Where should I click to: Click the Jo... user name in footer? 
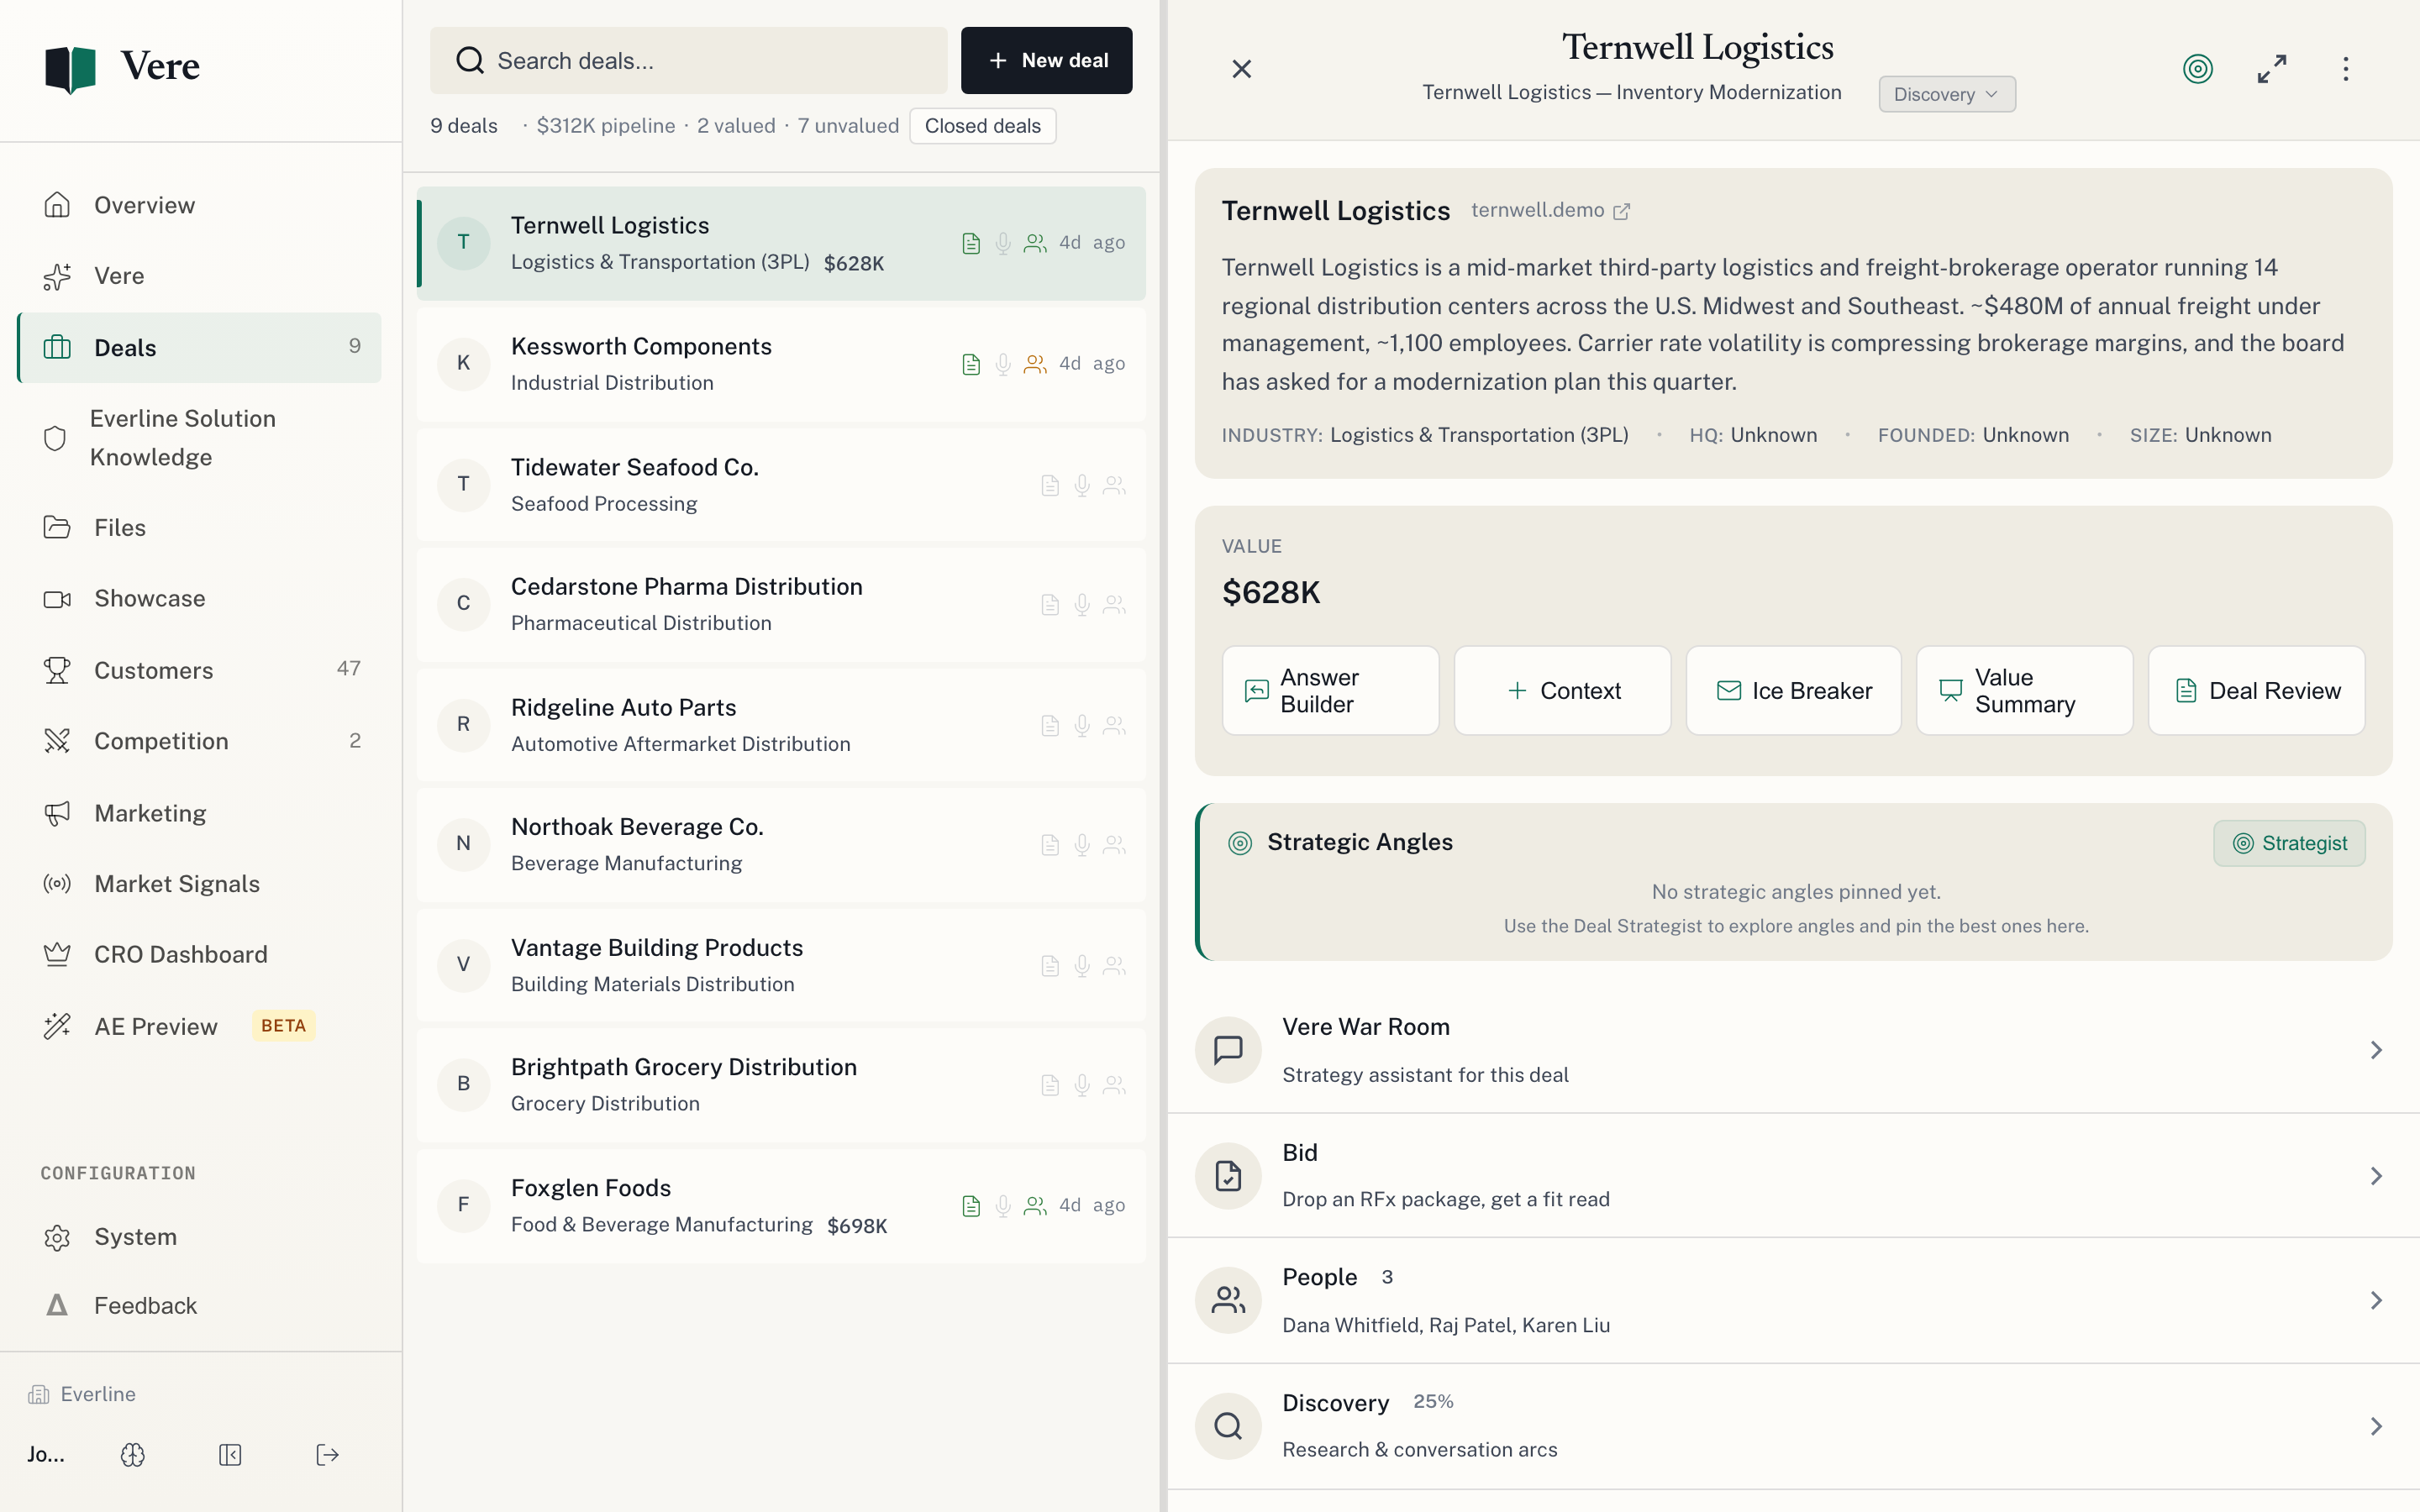46,1455
